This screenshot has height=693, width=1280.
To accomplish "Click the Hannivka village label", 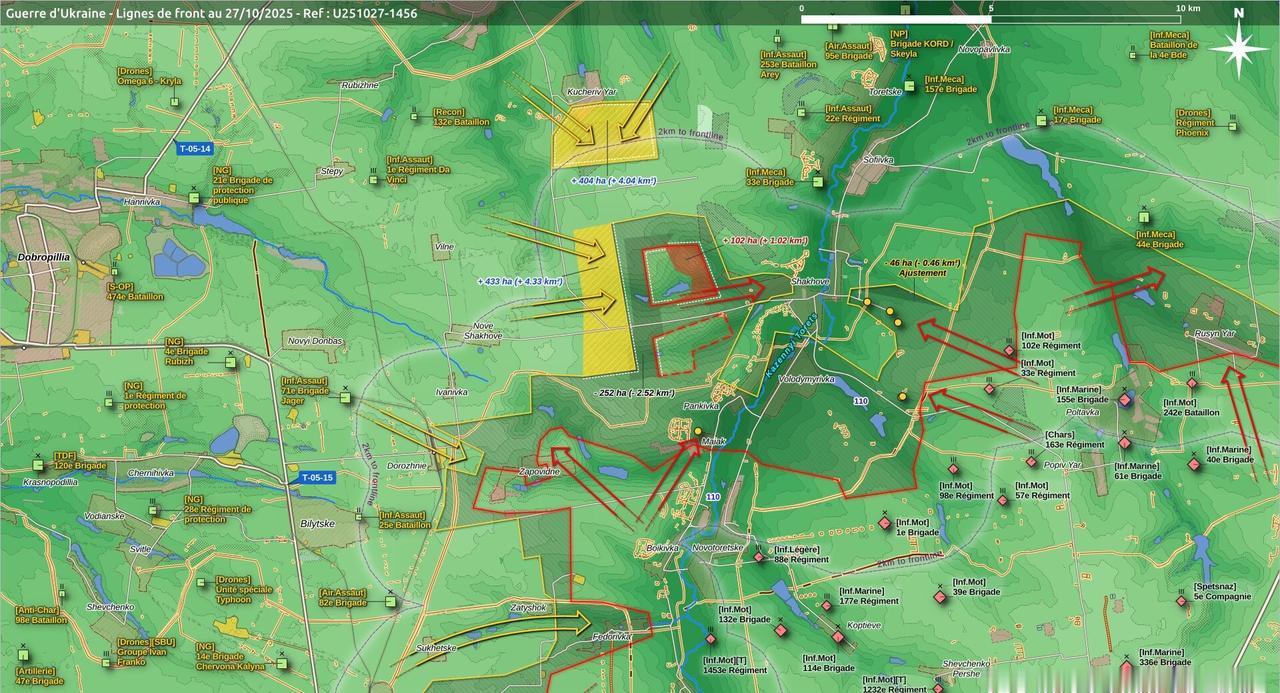I will pos(142,201).
